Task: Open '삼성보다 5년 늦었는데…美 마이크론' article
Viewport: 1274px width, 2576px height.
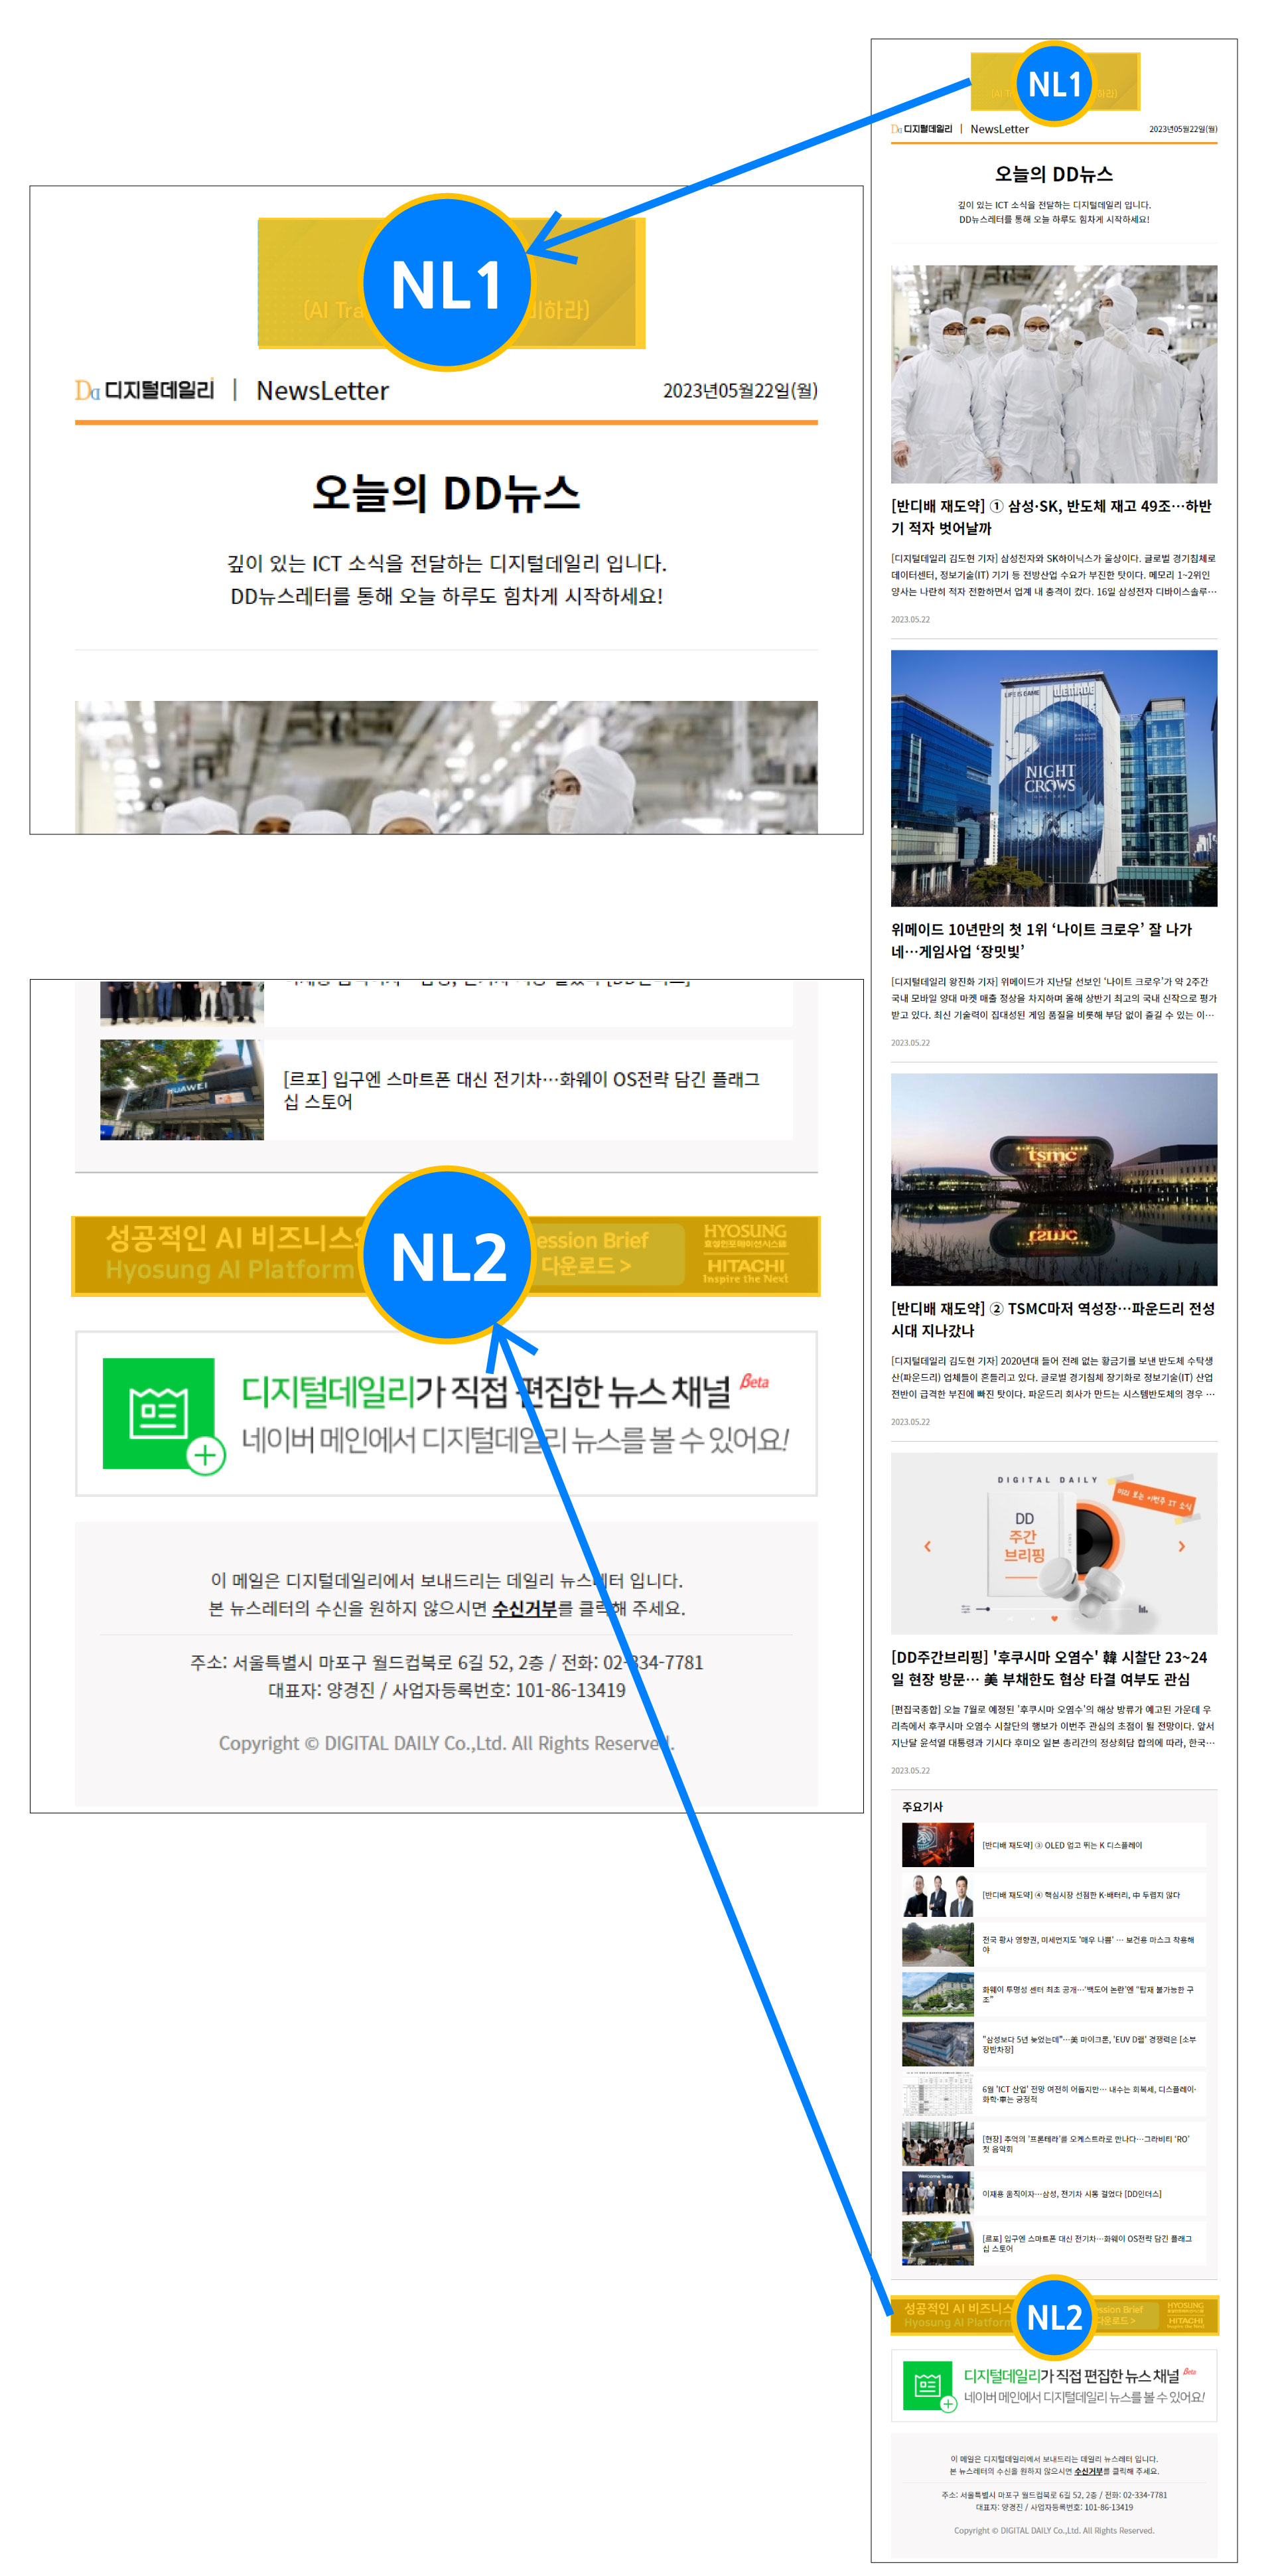Action: point(1088,2043)
